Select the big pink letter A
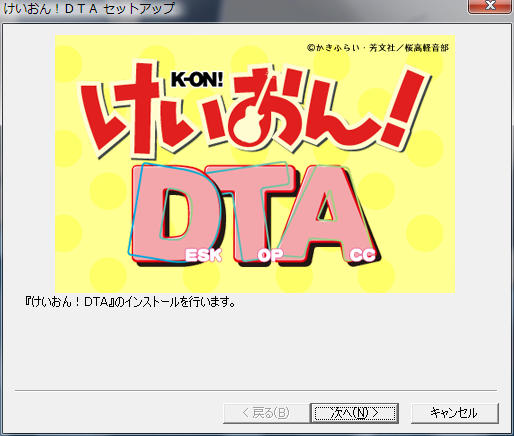The width and height of the screenshot is (514, 436). point(328,213)
